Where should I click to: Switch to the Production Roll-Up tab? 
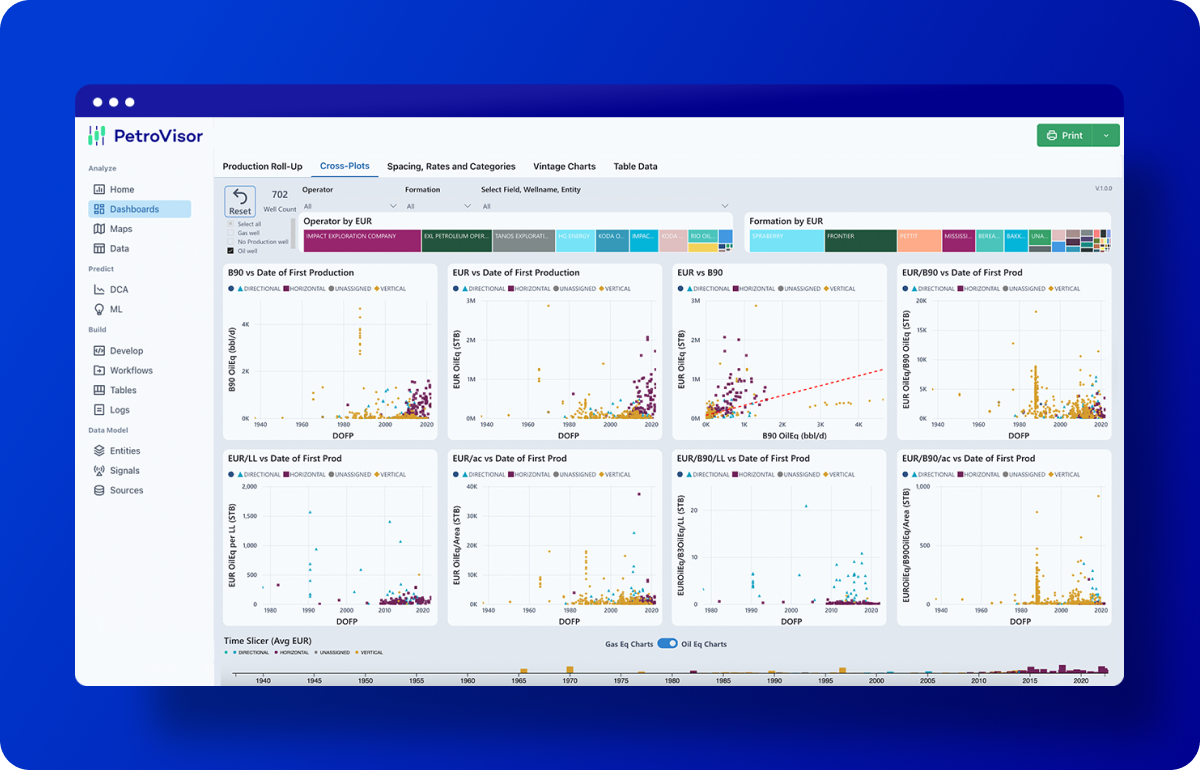[x=262, y=167]
